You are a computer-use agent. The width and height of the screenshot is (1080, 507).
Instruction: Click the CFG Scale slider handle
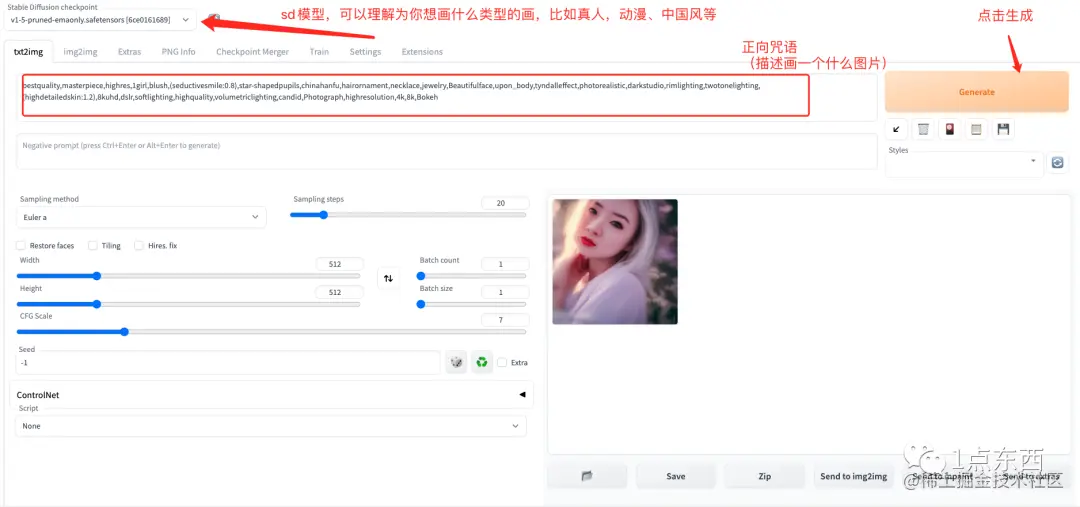pos(124,331)
